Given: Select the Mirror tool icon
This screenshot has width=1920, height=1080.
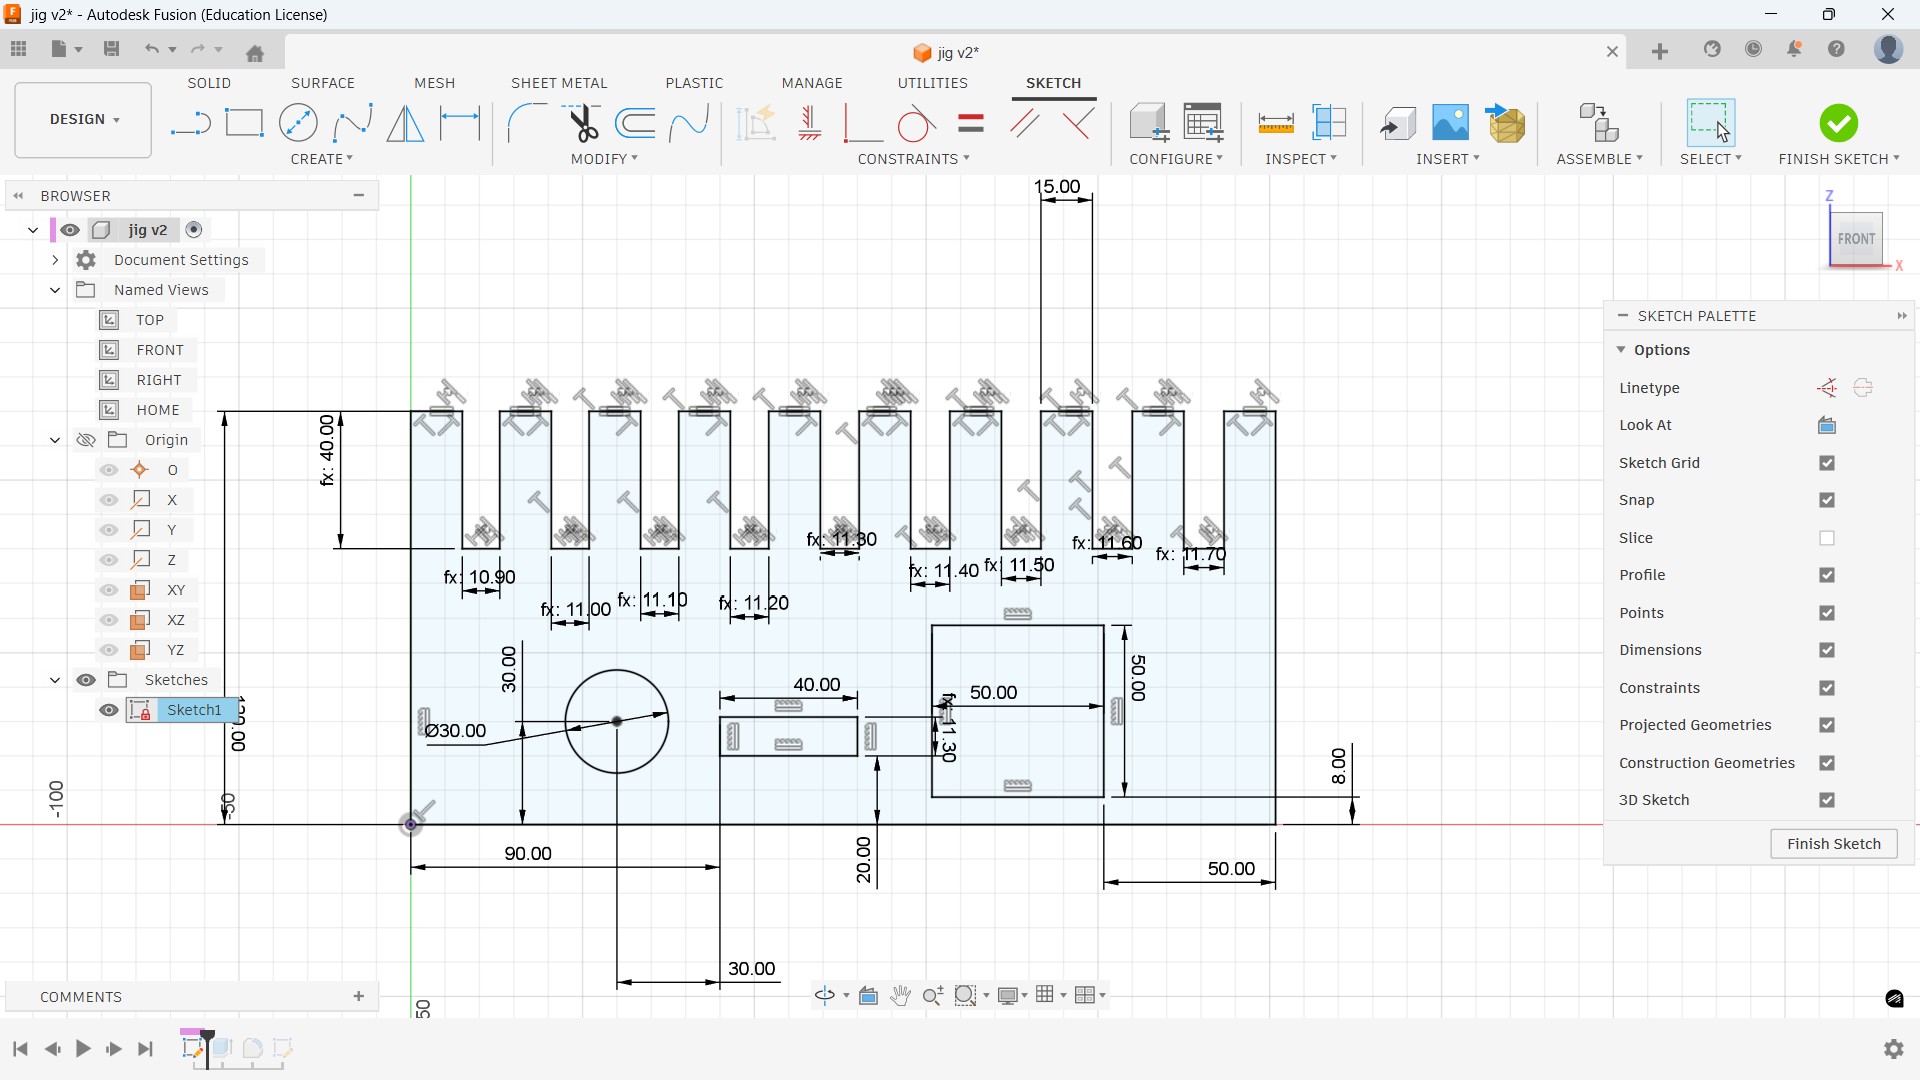Looking at the screenshot, I should [405, 124].
